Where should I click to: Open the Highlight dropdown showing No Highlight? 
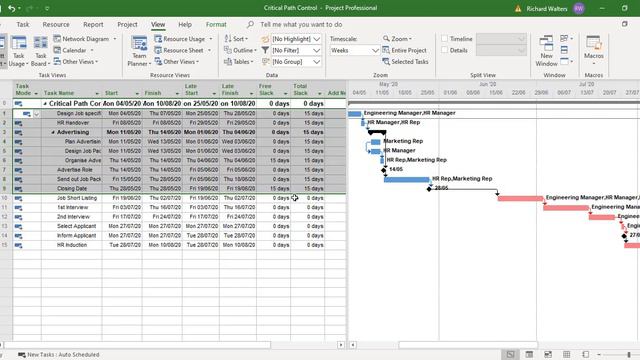click(316, 39)
